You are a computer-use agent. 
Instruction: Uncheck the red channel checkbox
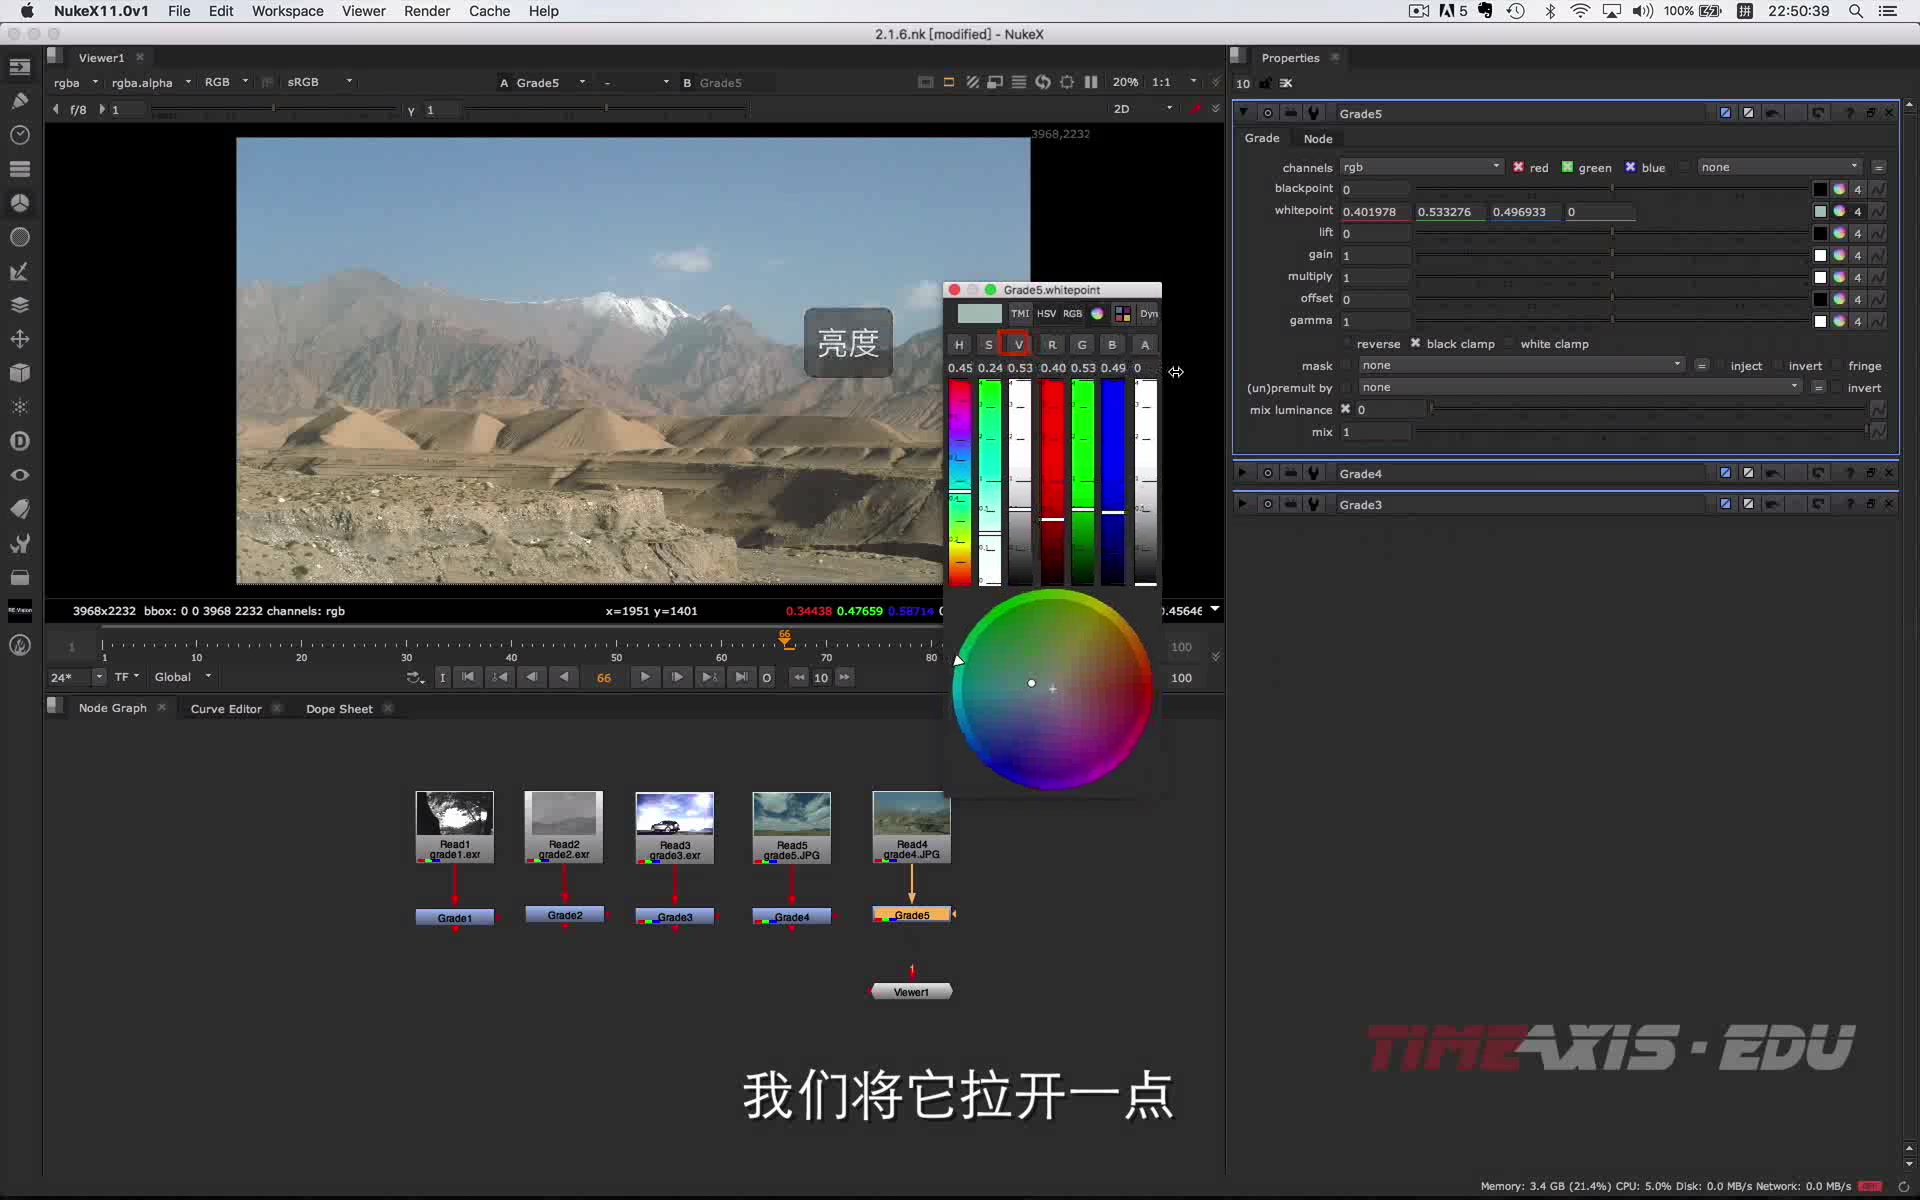point(1518,167)
